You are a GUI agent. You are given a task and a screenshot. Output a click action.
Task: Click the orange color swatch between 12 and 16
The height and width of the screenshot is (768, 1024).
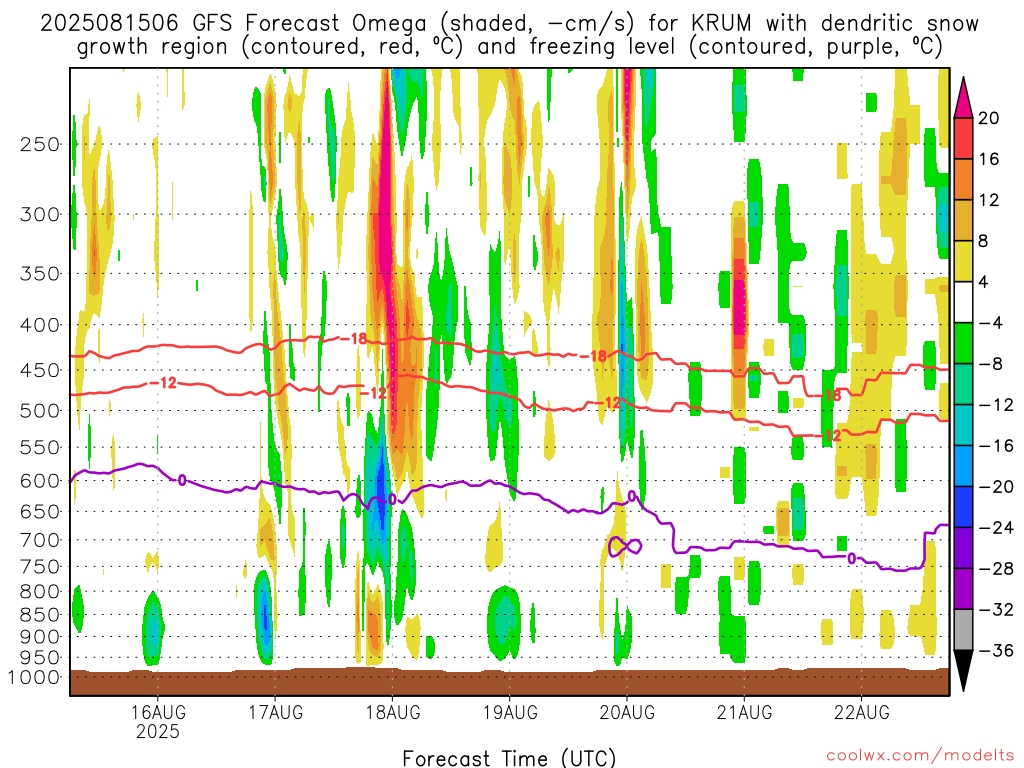963,180
